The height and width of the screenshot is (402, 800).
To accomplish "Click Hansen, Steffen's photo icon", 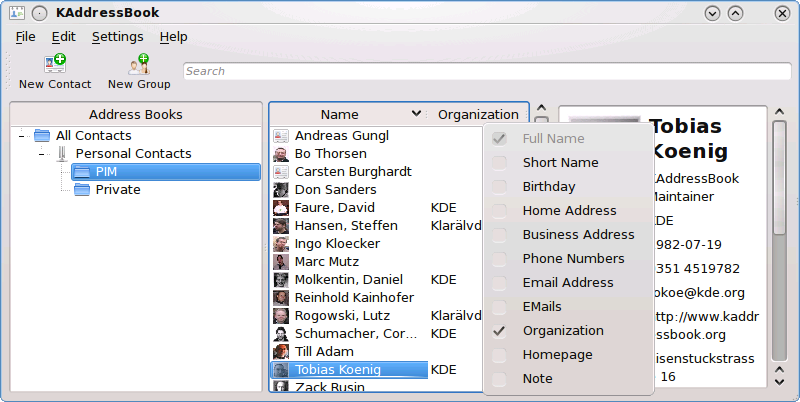I will coord(281,225).
